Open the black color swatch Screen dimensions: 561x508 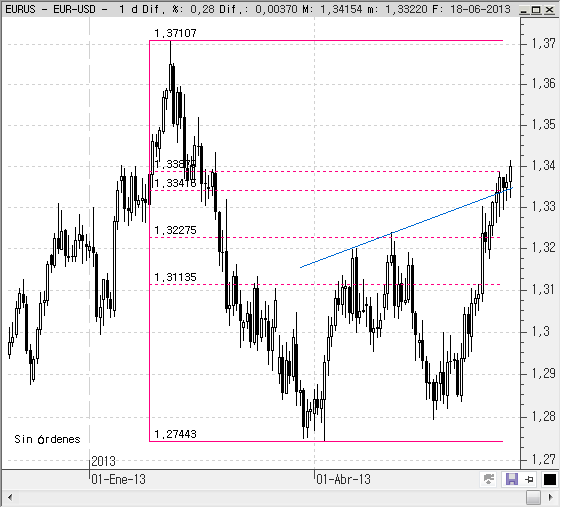point(550,479)
